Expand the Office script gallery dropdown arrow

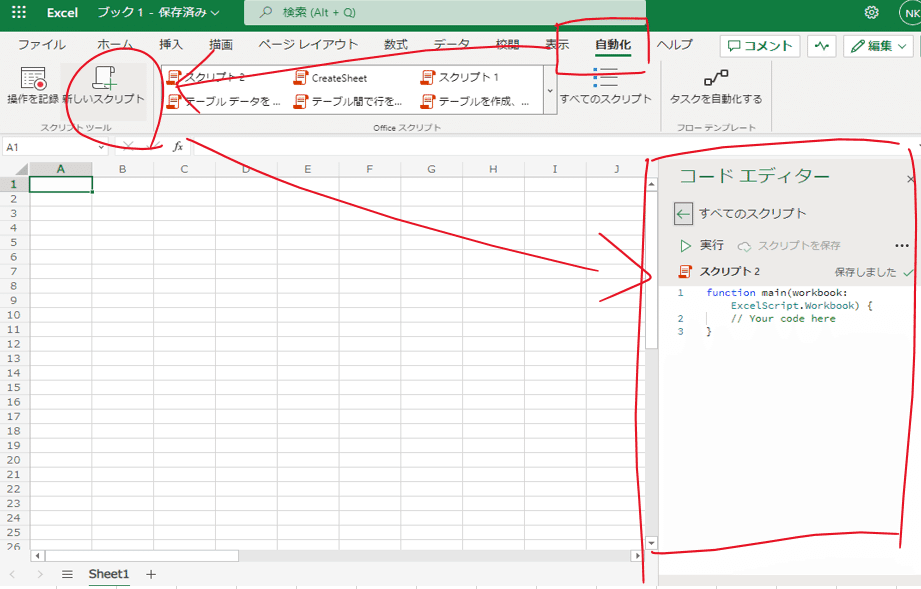pos(550,90)
